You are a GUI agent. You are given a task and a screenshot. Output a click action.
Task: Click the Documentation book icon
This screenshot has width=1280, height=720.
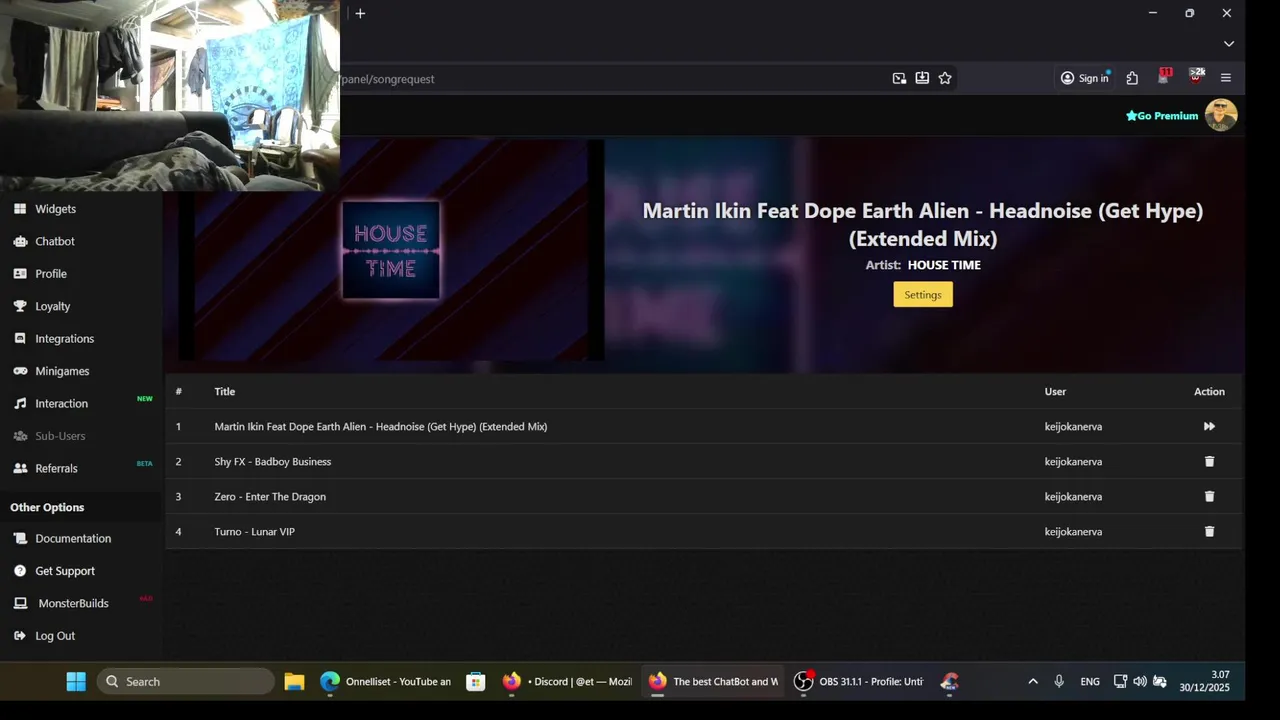click(20, 539)
